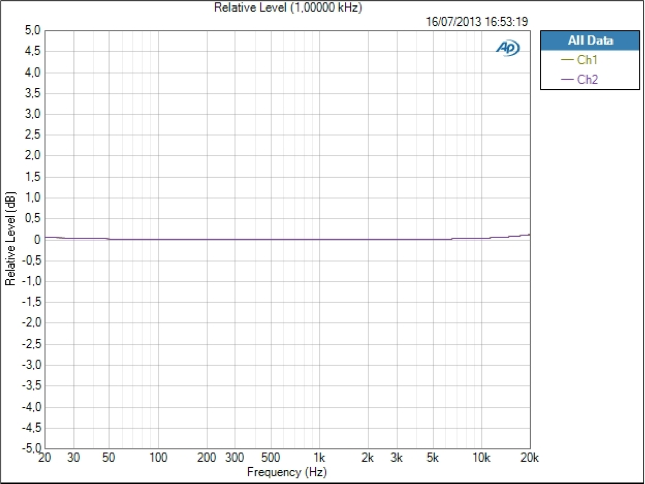645x484 pixels.
Task: Click the Ch1 olive line swatch
Action: point(567,60)
